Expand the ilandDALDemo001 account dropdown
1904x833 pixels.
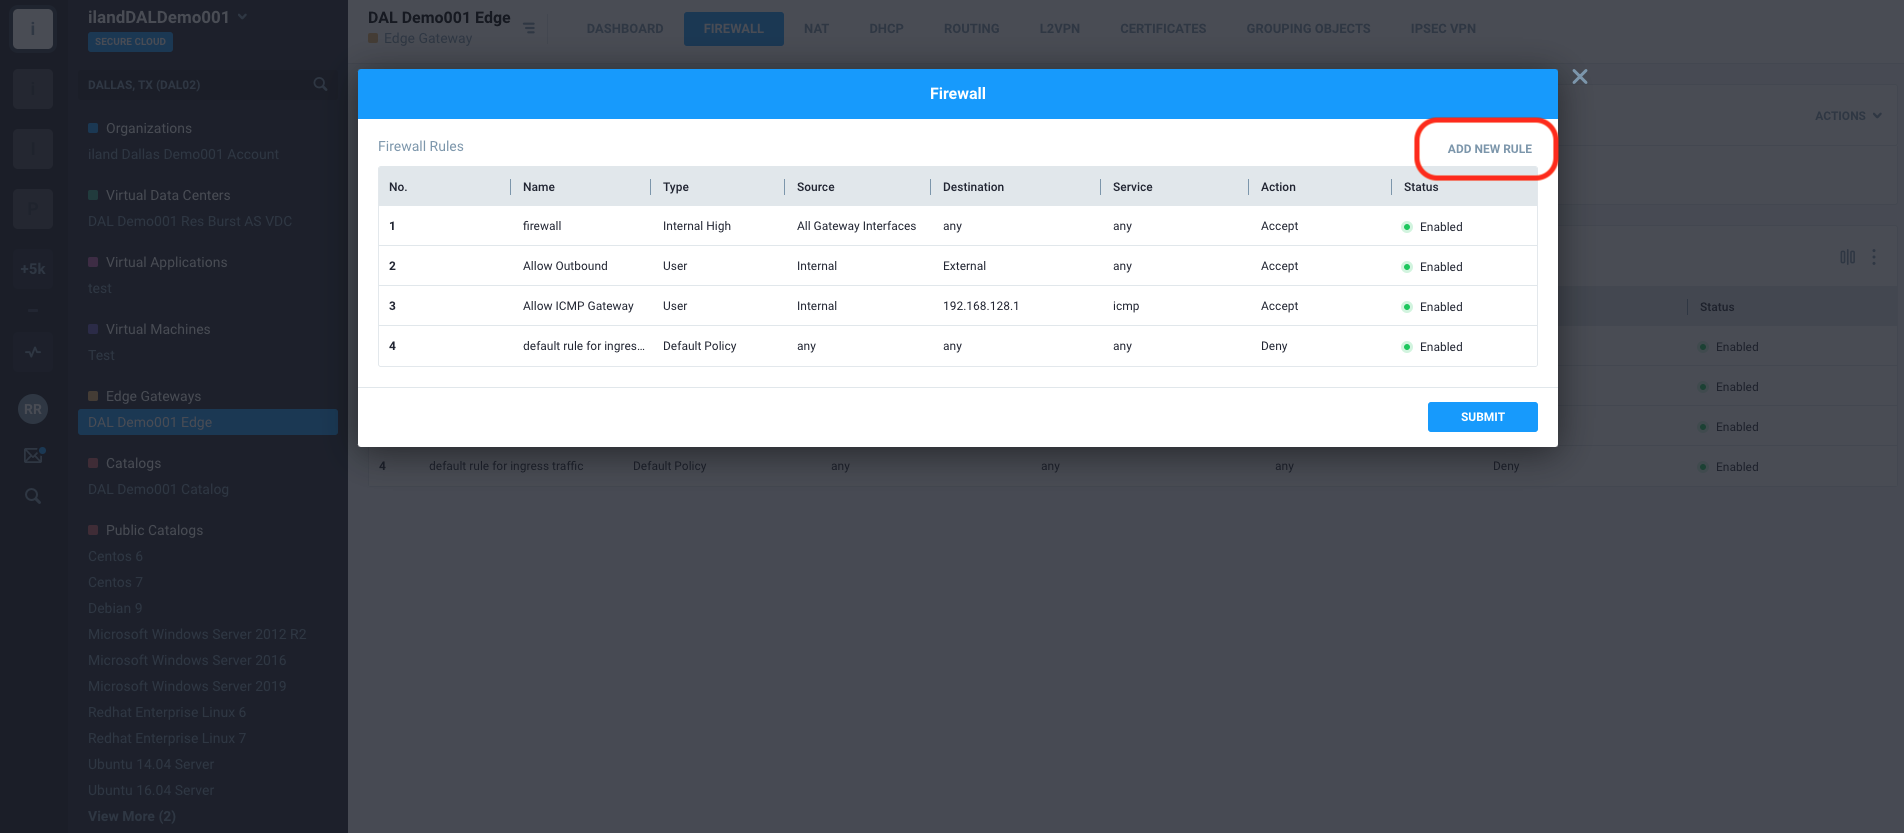tap(243, 17)
